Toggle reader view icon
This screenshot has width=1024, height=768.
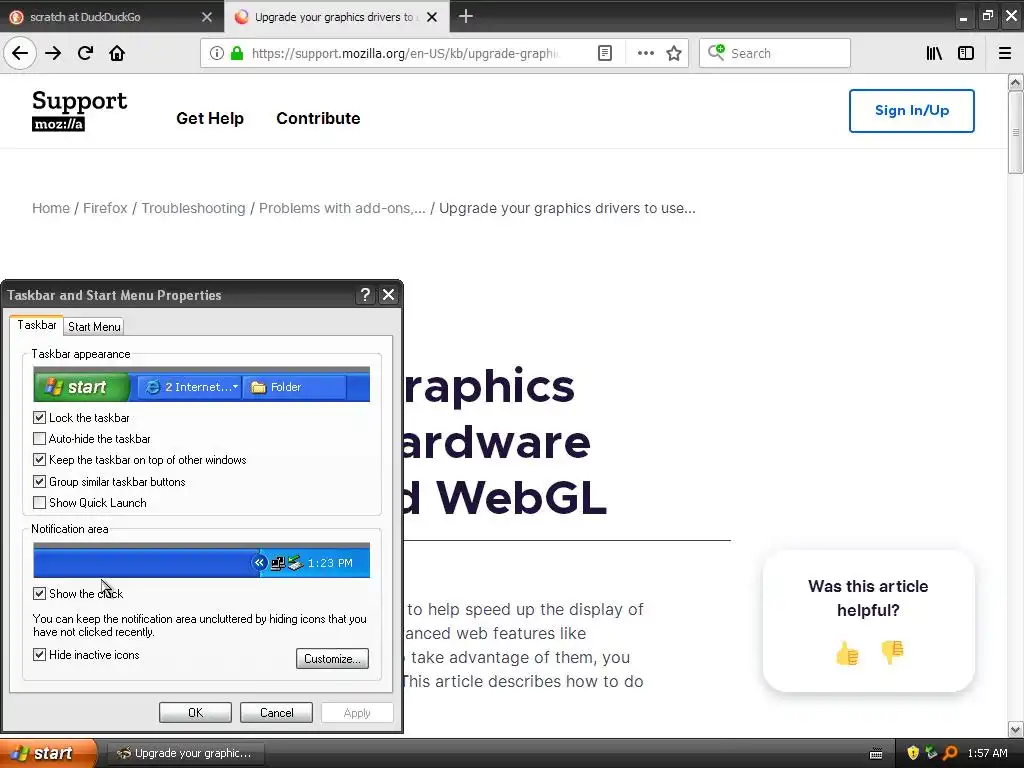[x=605, y=53]
